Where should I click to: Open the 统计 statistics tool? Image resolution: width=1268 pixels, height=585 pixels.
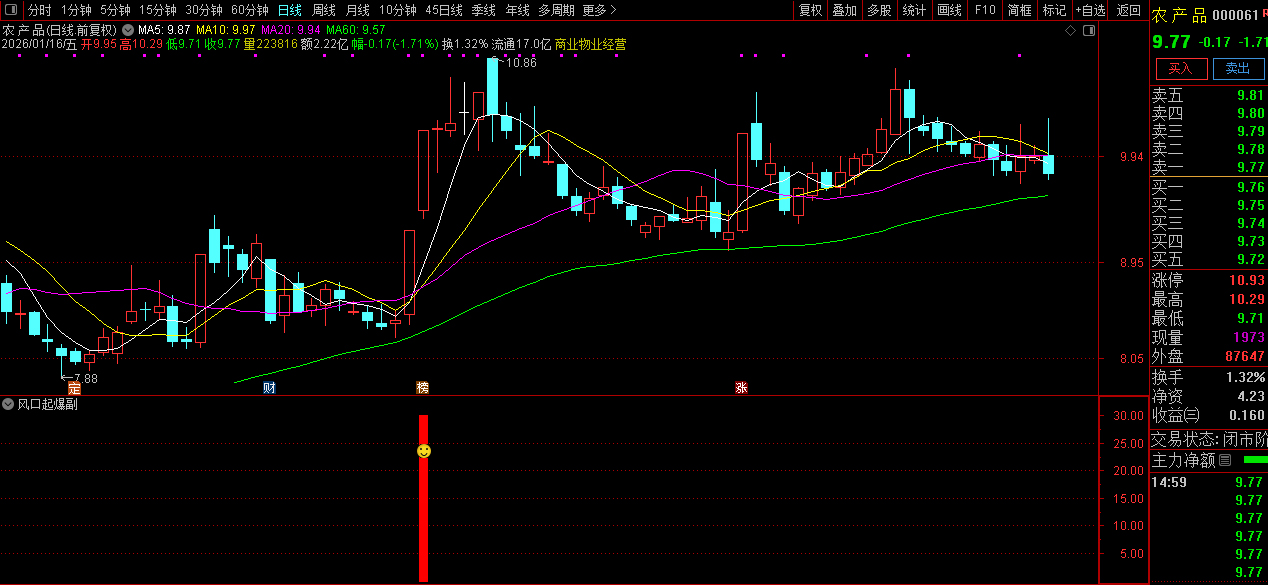point(914,10)
